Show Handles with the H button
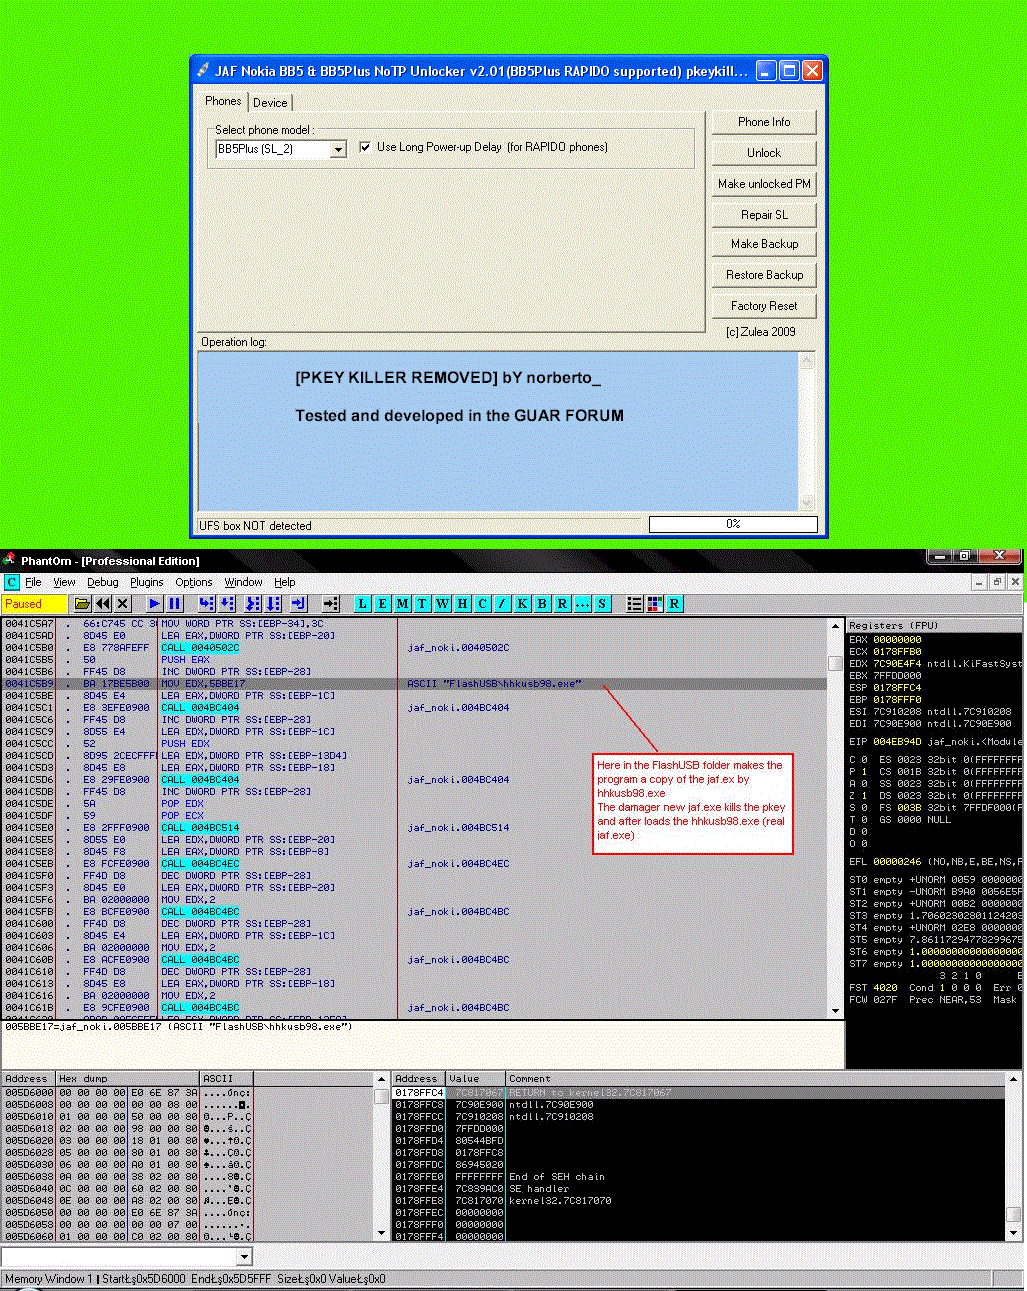Image resolution: width=1027 pixels, height=1291 pixels. click(x=462, y=604)
